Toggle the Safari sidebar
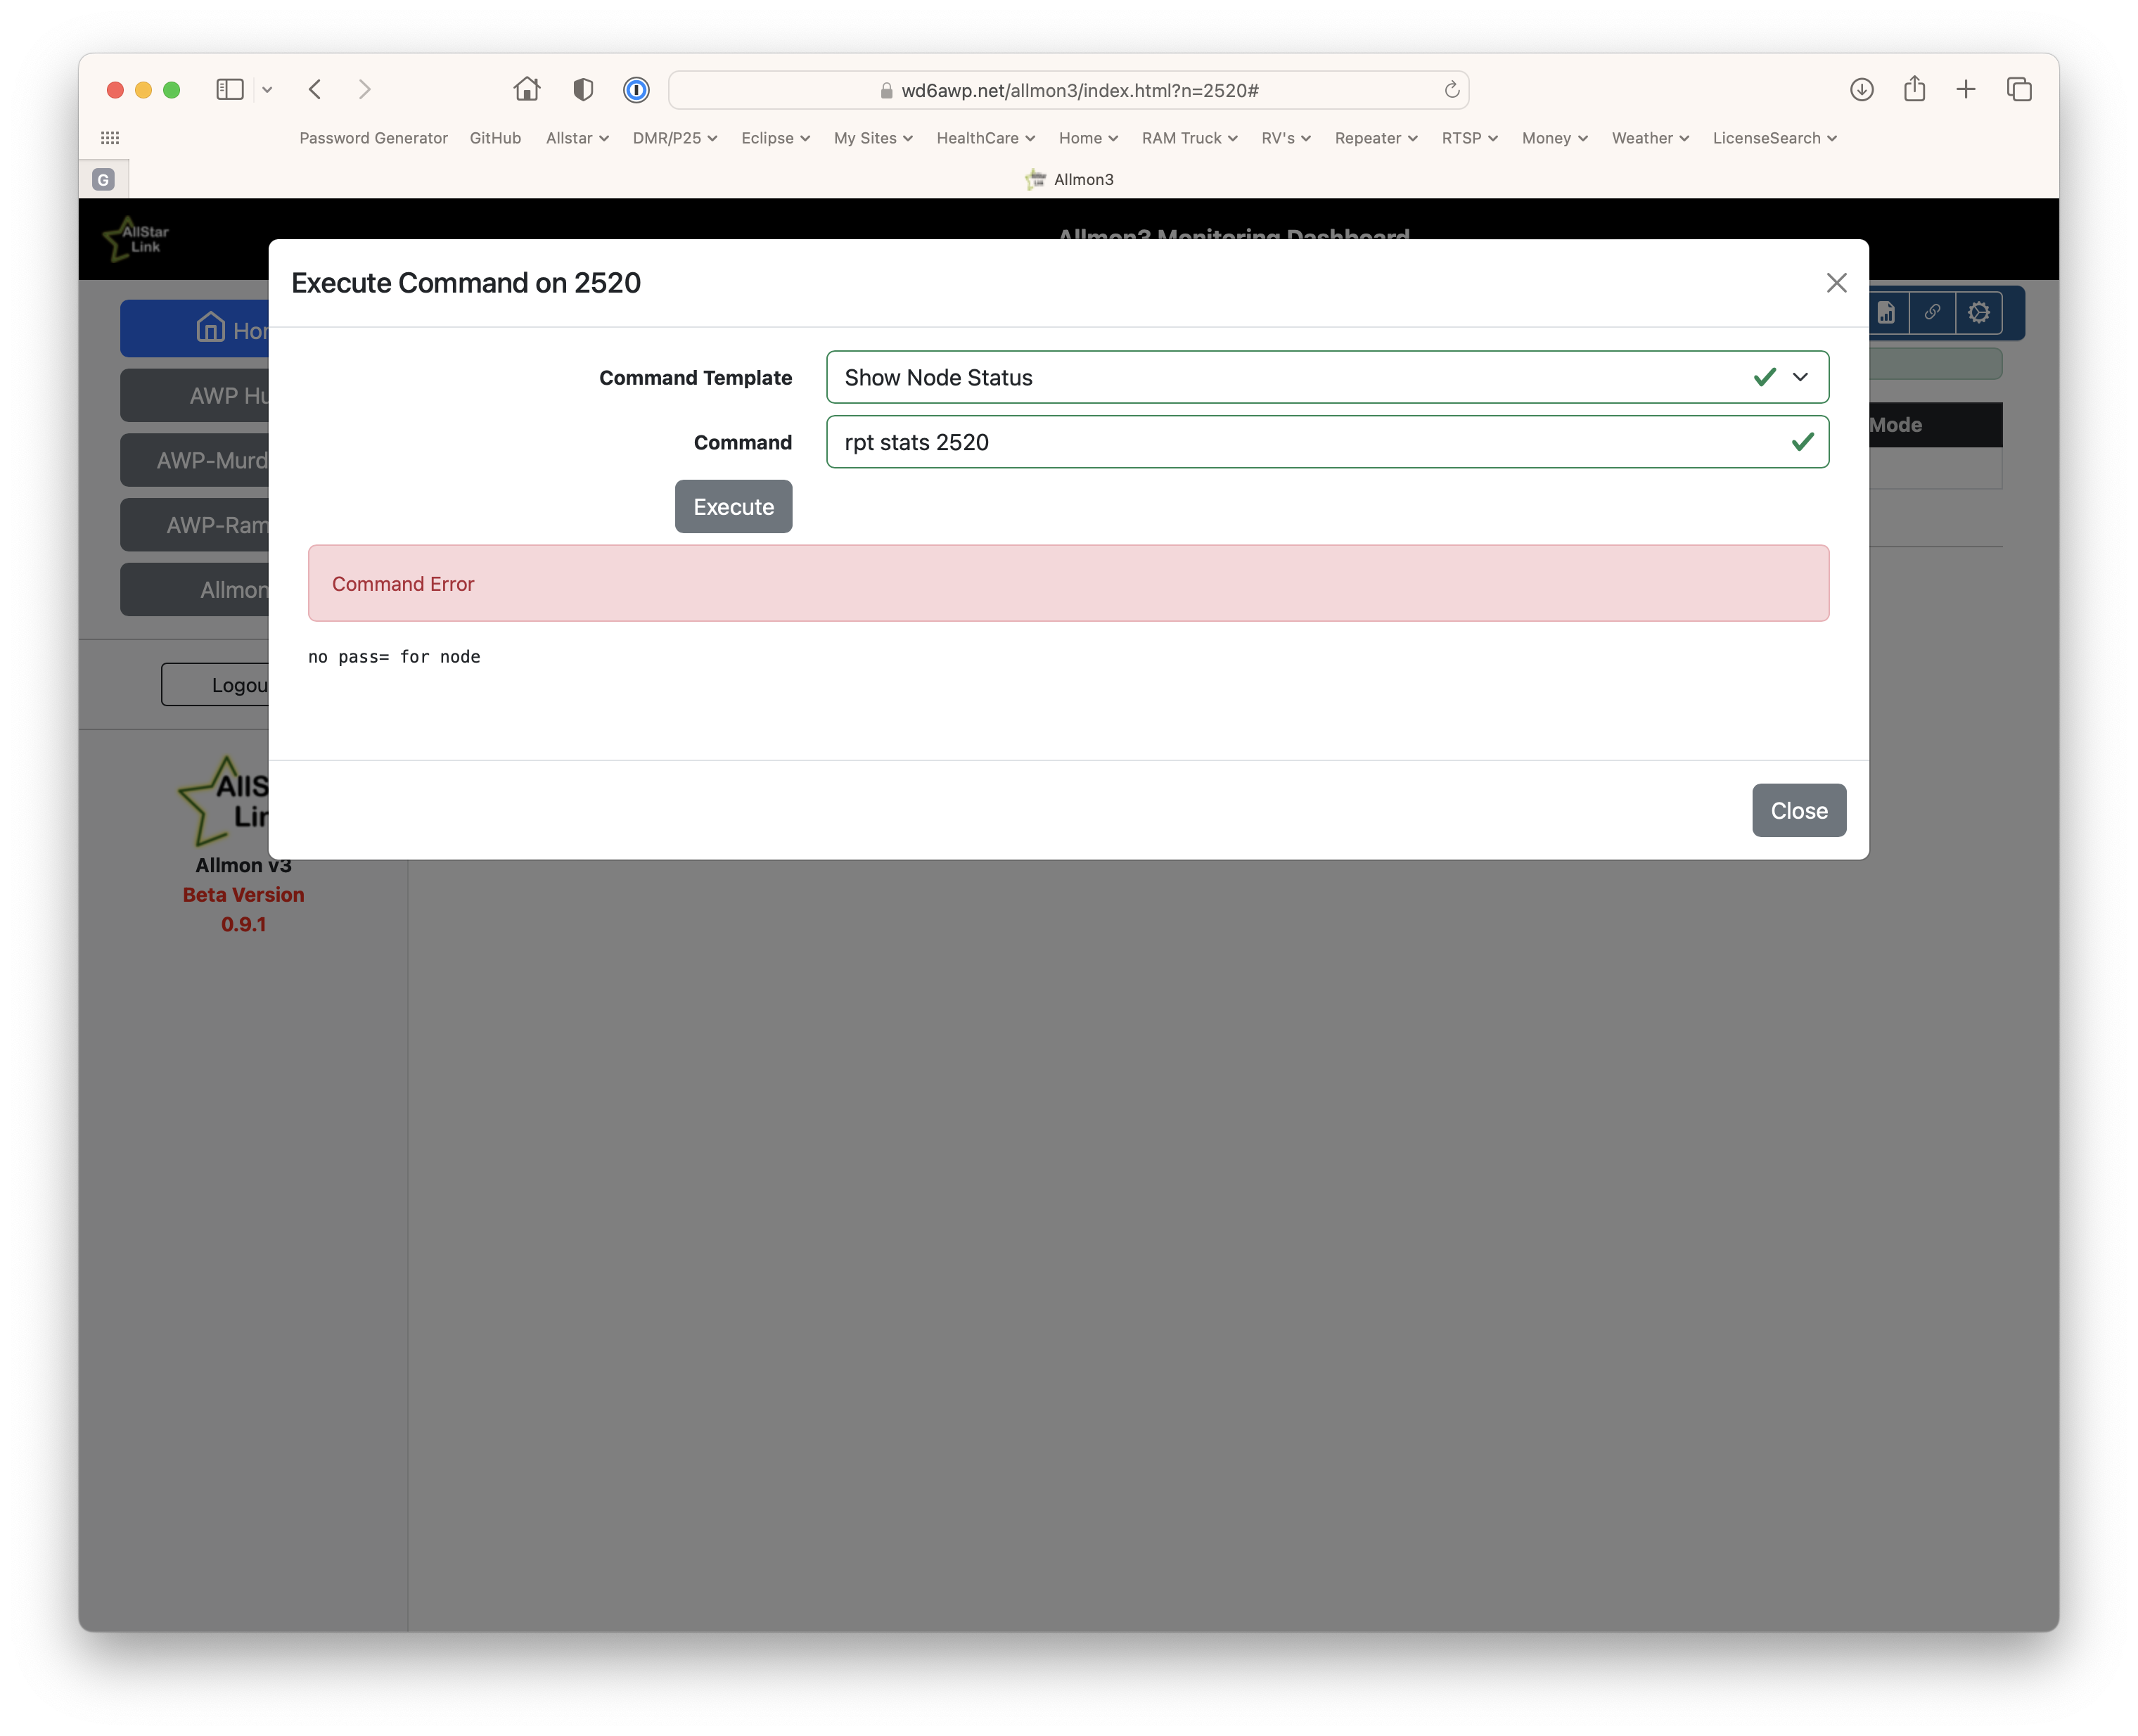The width and height of the screenshot is (2138, 1736). tap(230, 90)
